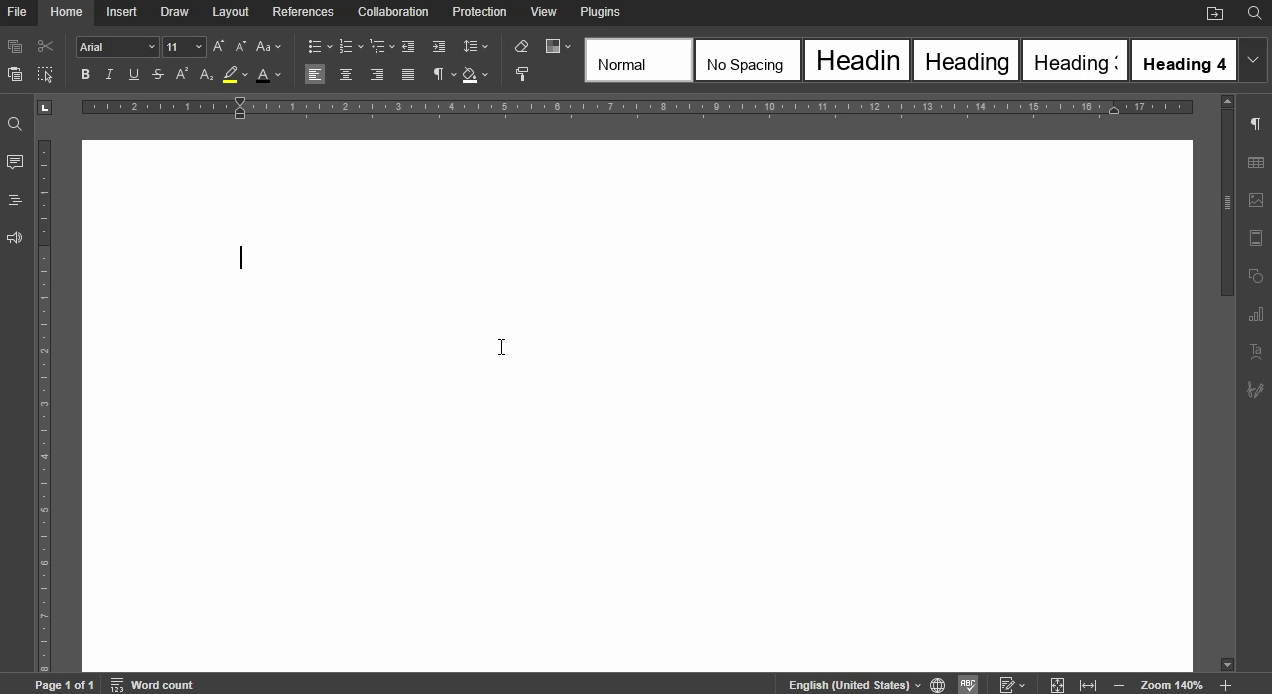This screenshot has height=694, width=1272.
Task: Open Shape settings in right sidebar
Action: [1256, 276]
